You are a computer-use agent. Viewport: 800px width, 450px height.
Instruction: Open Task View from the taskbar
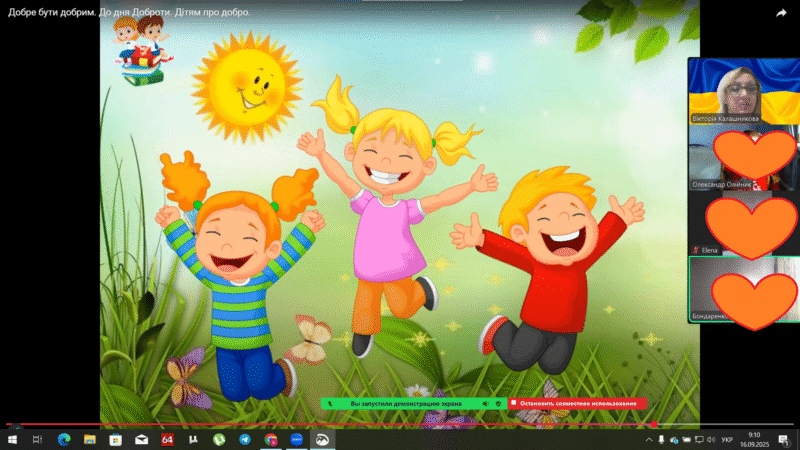(38, 439)
